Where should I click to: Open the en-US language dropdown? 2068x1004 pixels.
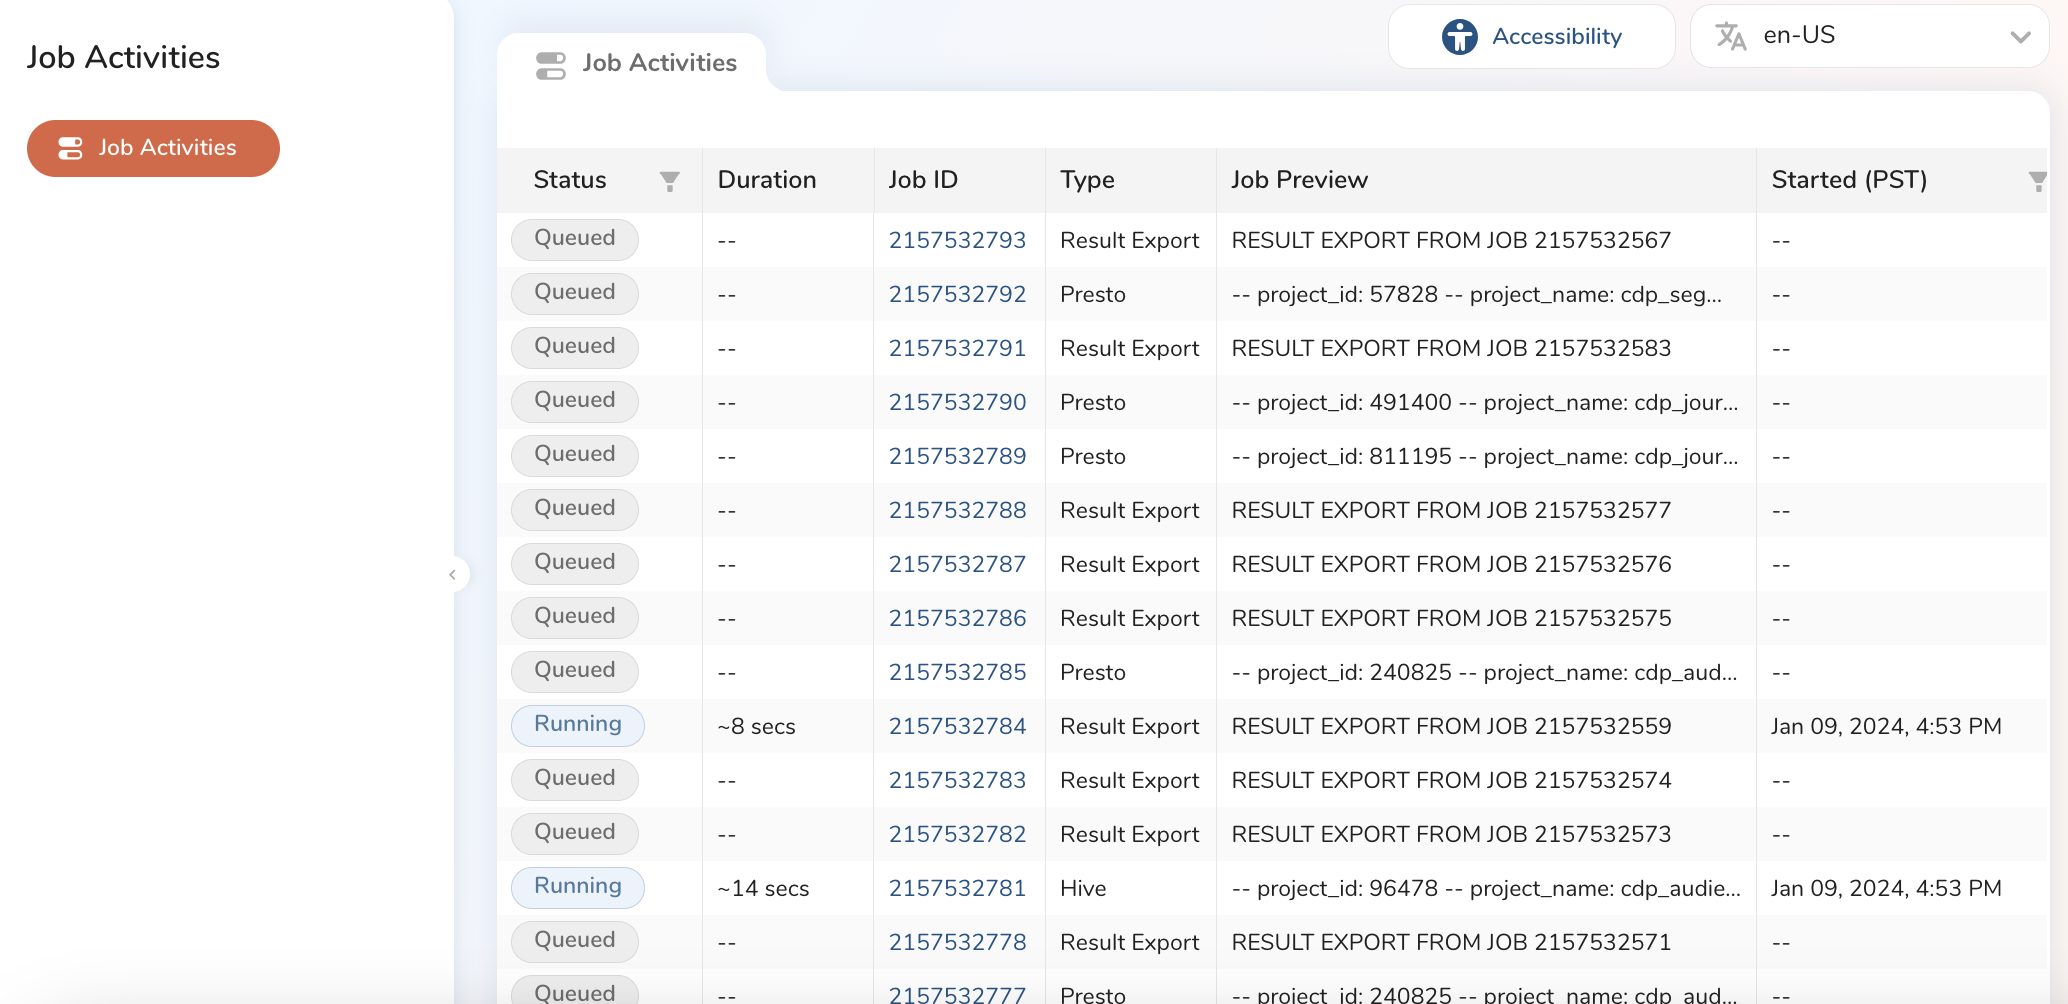1868,37
